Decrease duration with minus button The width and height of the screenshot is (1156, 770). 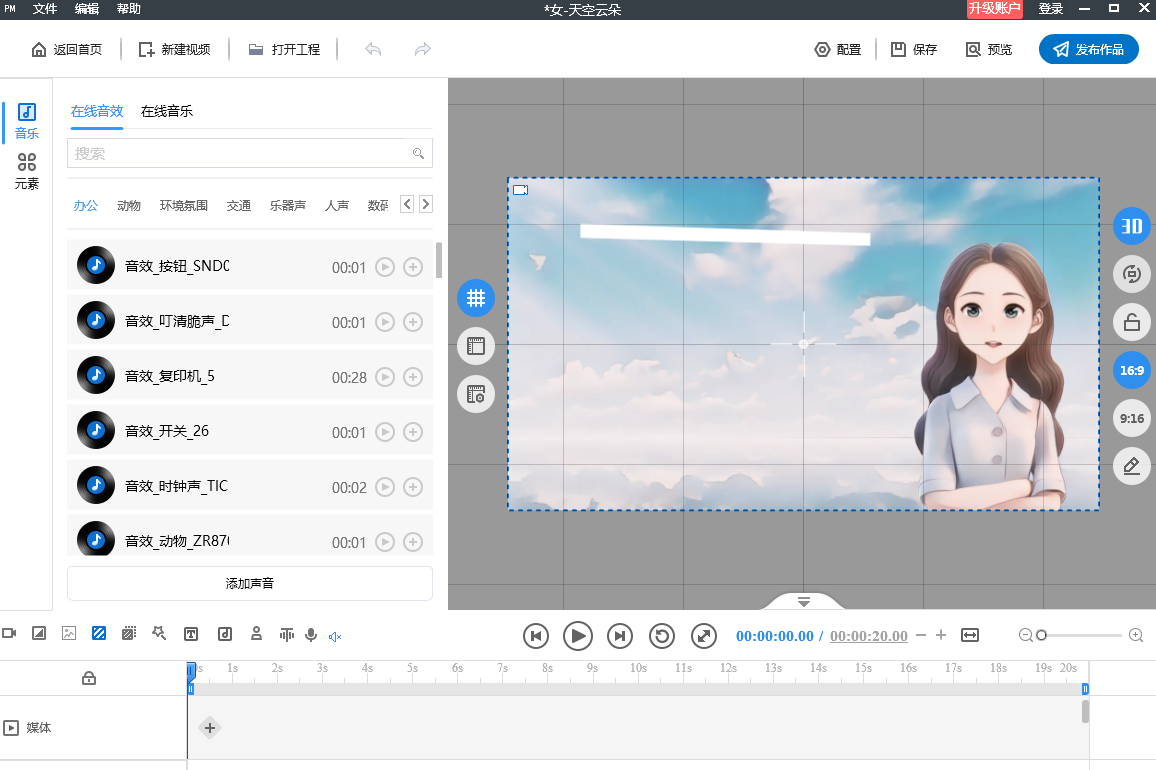pyautogui.click(x=921, y=635)
